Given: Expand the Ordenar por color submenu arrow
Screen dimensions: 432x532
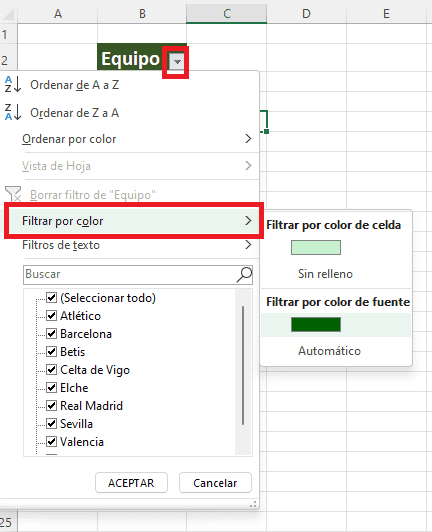Looking at the screenshot, I should click(248, 138).
